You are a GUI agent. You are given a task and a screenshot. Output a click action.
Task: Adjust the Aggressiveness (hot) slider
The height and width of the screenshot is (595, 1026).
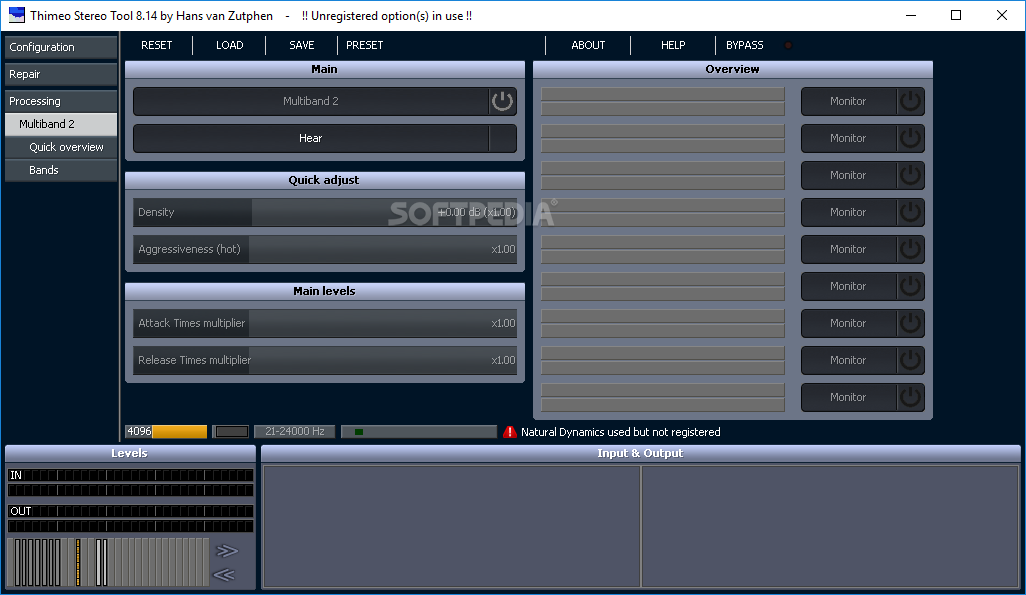(325, 249)
